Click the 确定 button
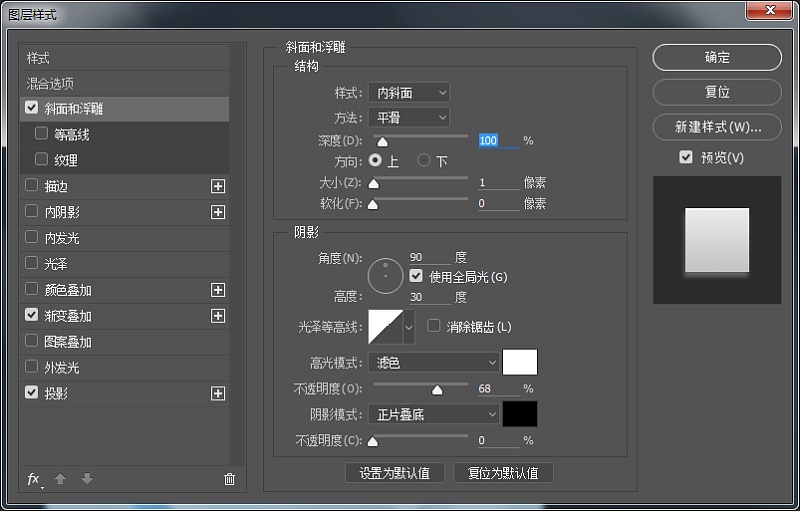Image resolution: width=800 pixels, height=511 pixels. click(717, 57)
